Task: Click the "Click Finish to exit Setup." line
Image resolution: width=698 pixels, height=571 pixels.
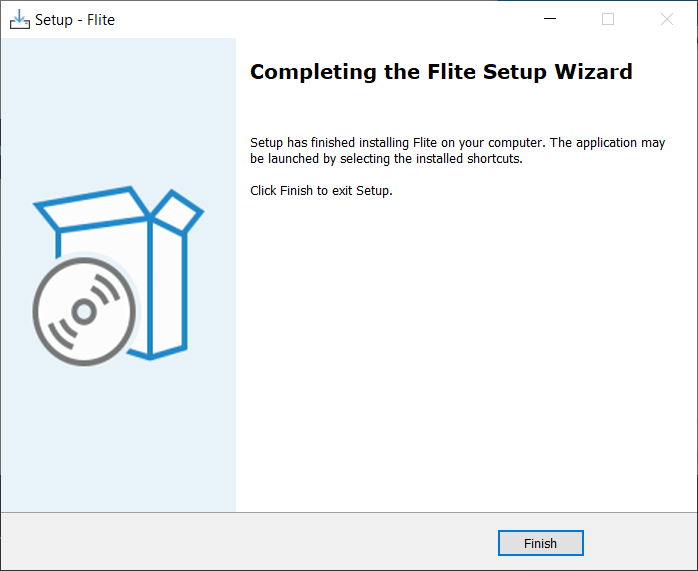Action: [x=321, y=191]
